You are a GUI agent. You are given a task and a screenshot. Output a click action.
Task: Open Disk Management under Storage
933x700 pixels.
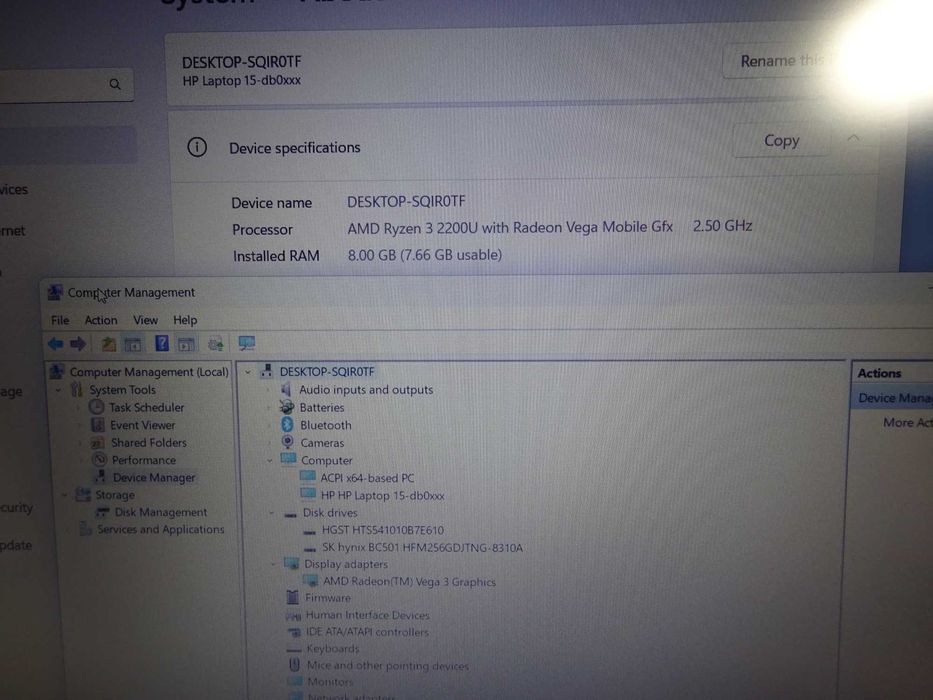pyautogui.click(x=161, y=512)
